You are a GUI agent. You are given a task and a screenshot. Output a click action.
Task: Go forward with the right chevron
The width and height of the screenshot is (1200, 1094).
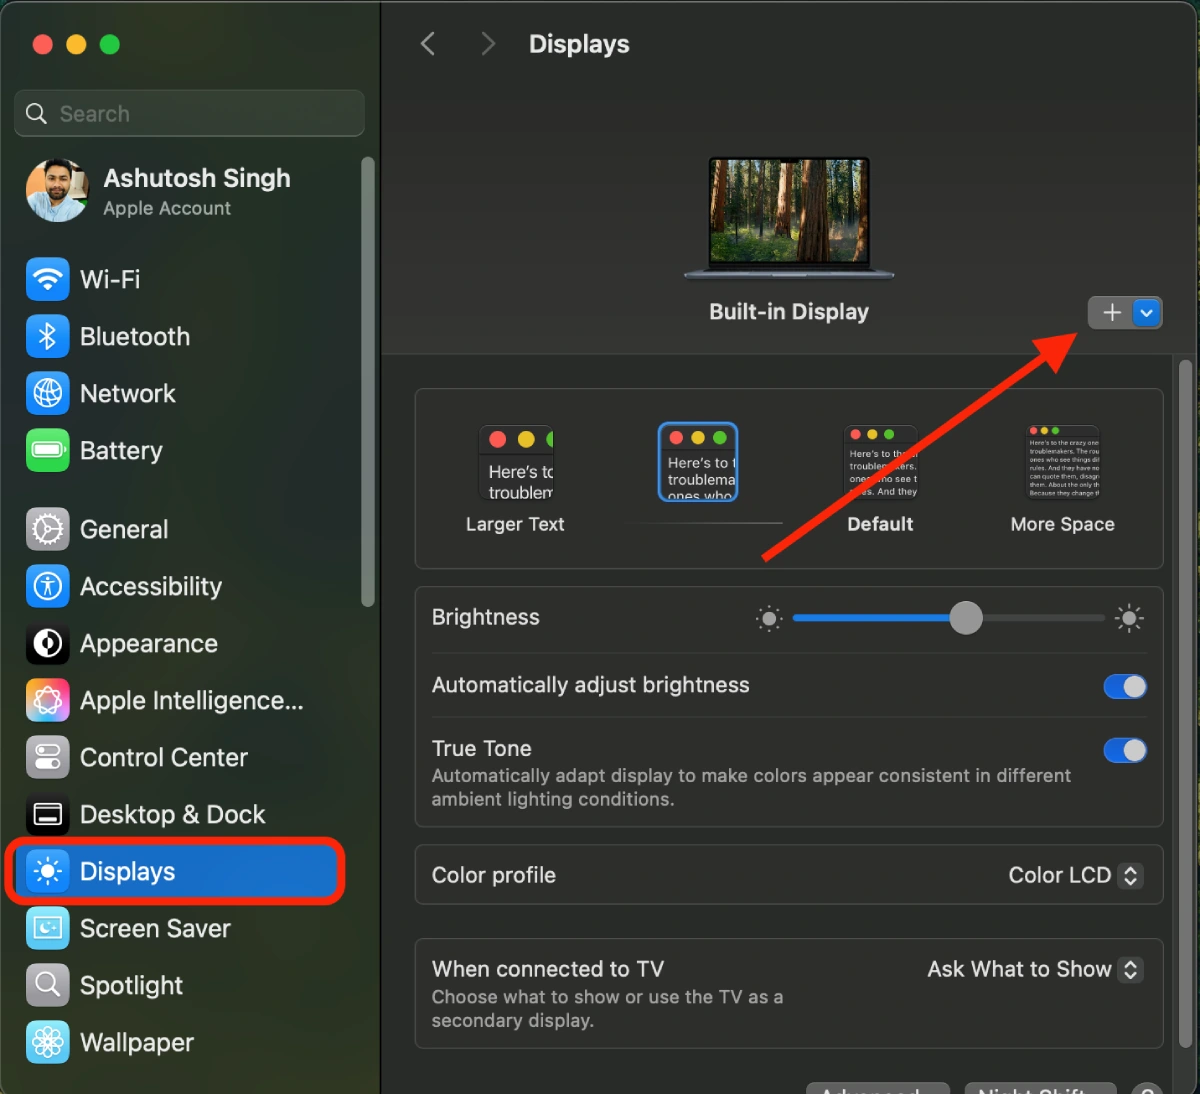click(x=488, y=43)
